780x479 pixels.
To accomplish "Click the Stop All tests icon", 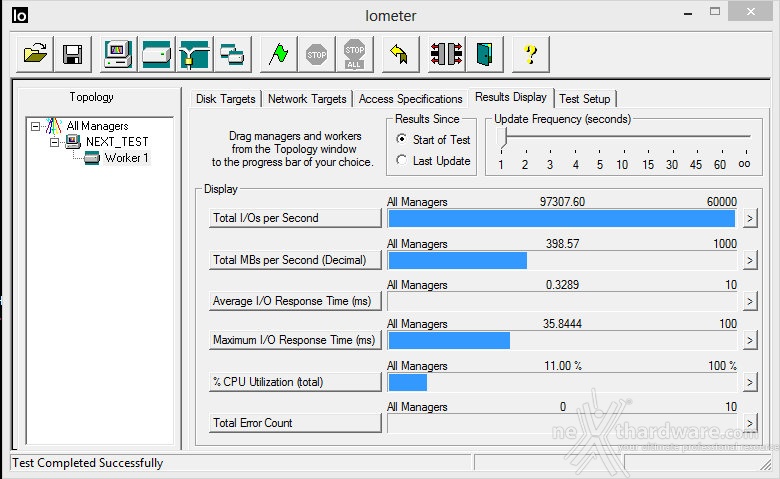I will point(354,54).
